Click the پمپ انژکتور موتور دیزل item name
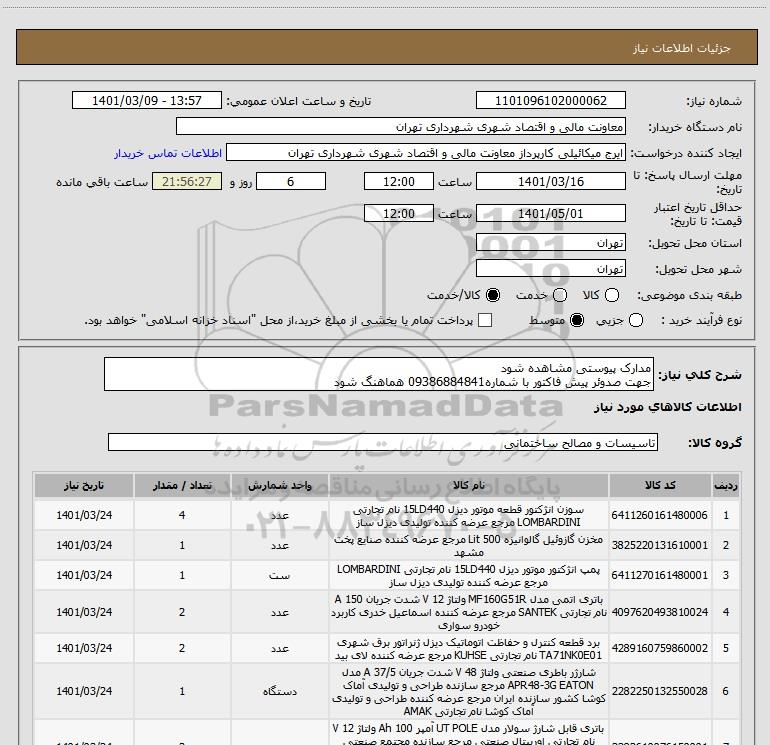 pos(468,576)
